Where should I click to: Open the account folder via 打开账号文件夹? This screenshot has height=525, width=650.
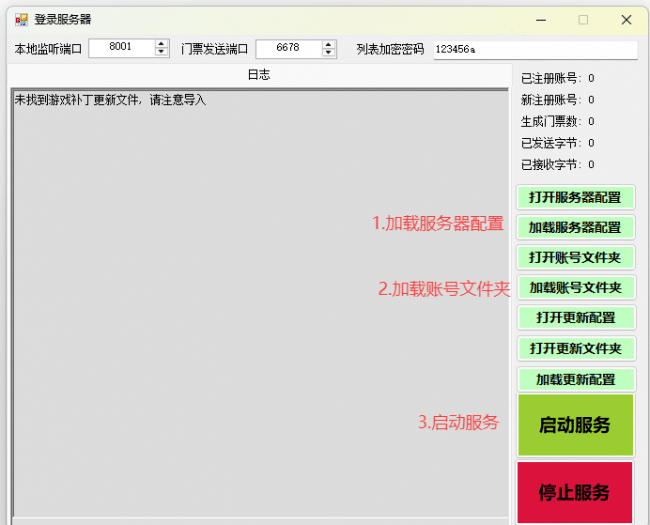575,258
